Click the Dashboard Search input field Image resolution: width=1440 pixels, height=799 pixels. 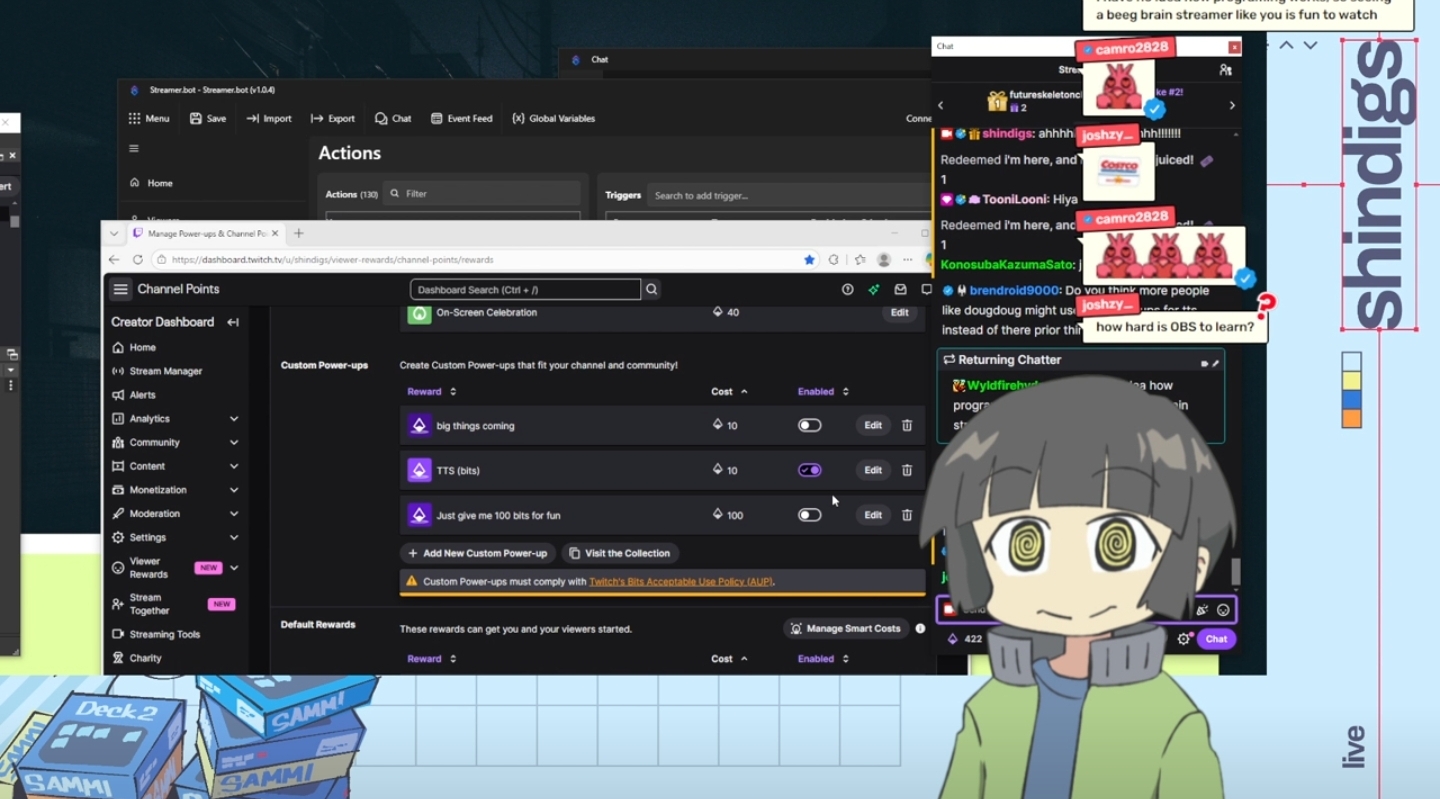[x=525, y=289]
